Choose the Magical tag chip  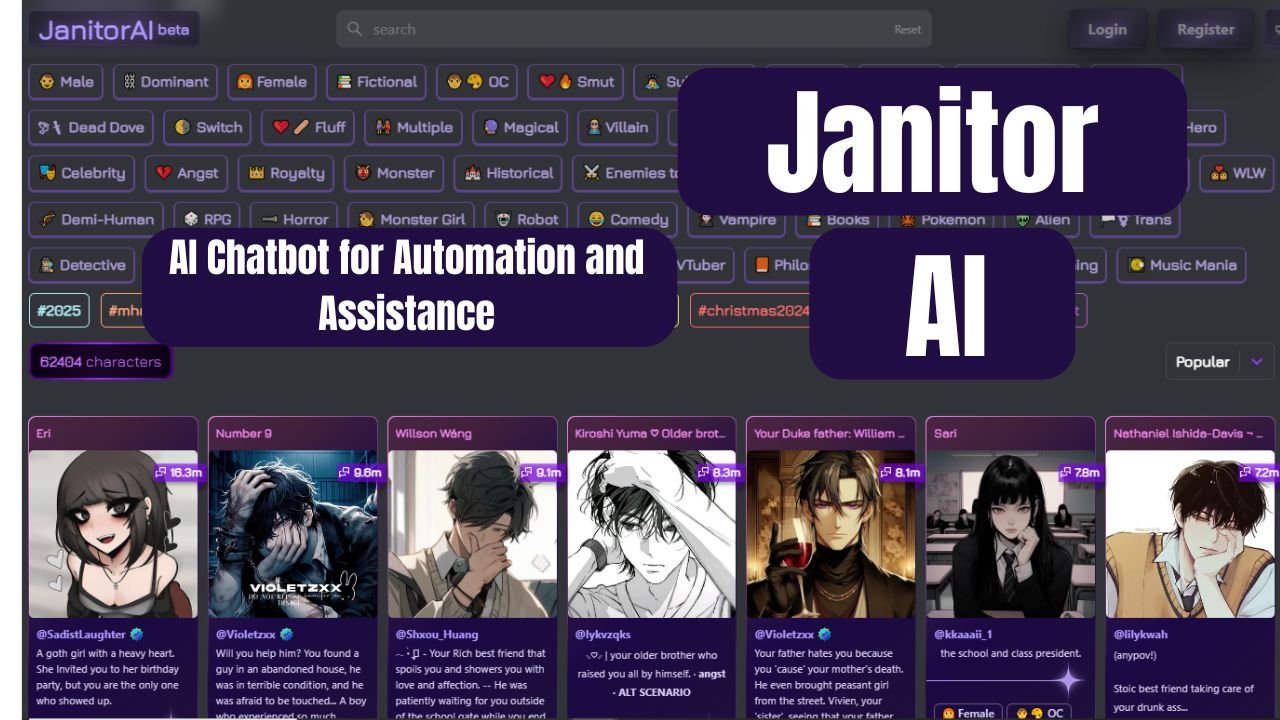pyautogui.click(x=520, y=127)
